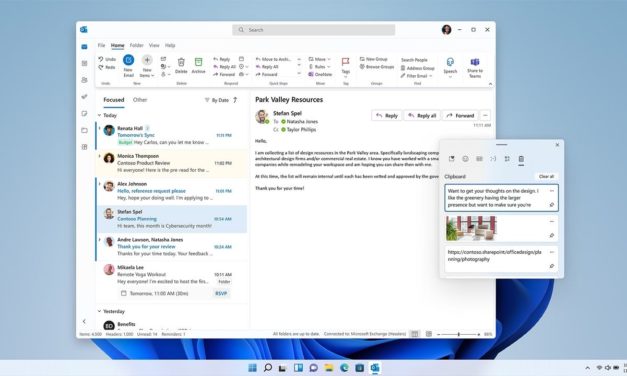Open Search from the taskbar
The height and width of the screenshot is (376, 627).
268,368
